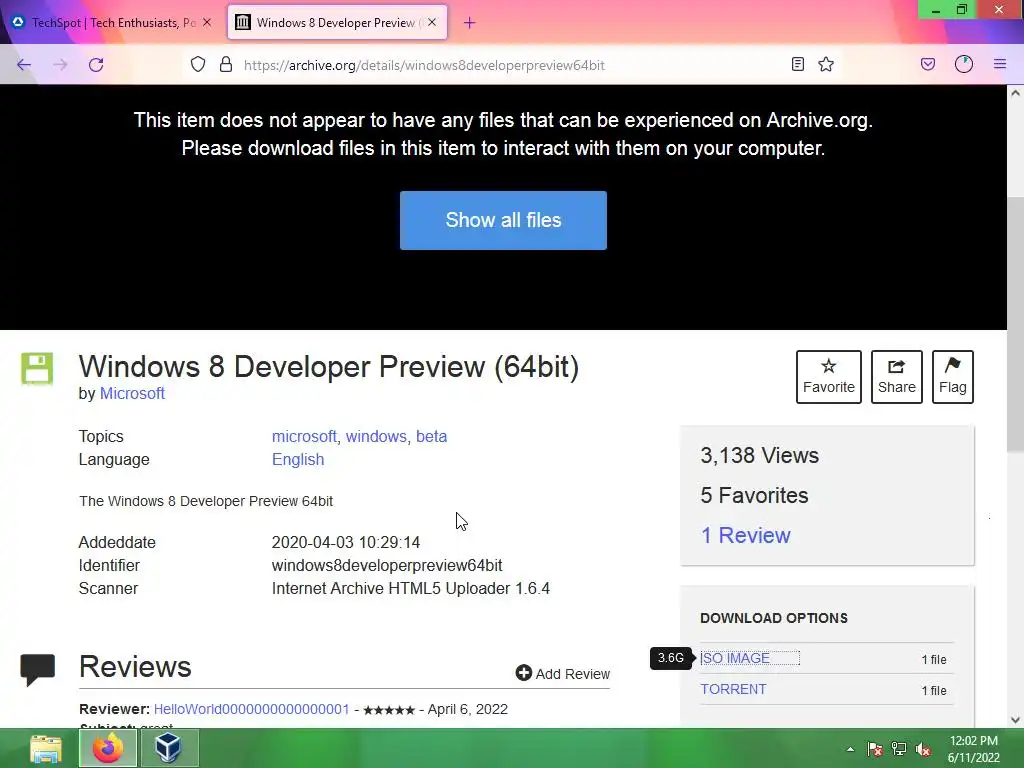Open the Action Center flag icon
This screenshot has width=1024, height=768.
point(874,749)
